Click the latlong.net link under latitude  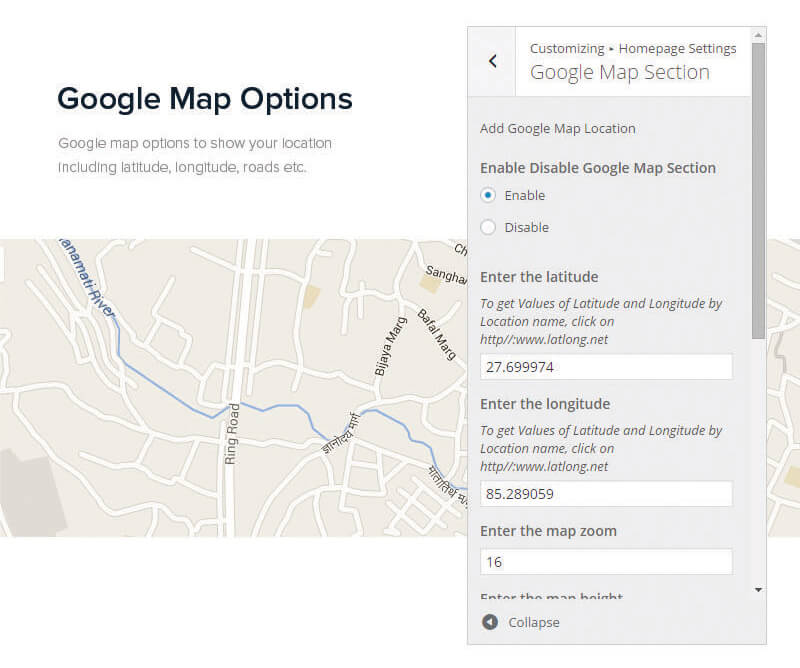tap(544, 339)
